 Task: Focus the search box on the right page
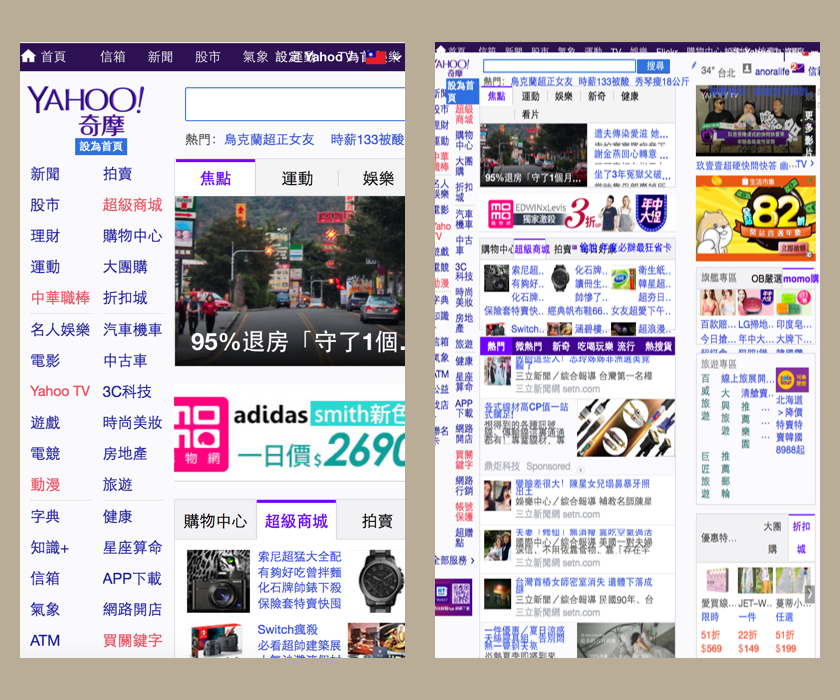point(559,66)
